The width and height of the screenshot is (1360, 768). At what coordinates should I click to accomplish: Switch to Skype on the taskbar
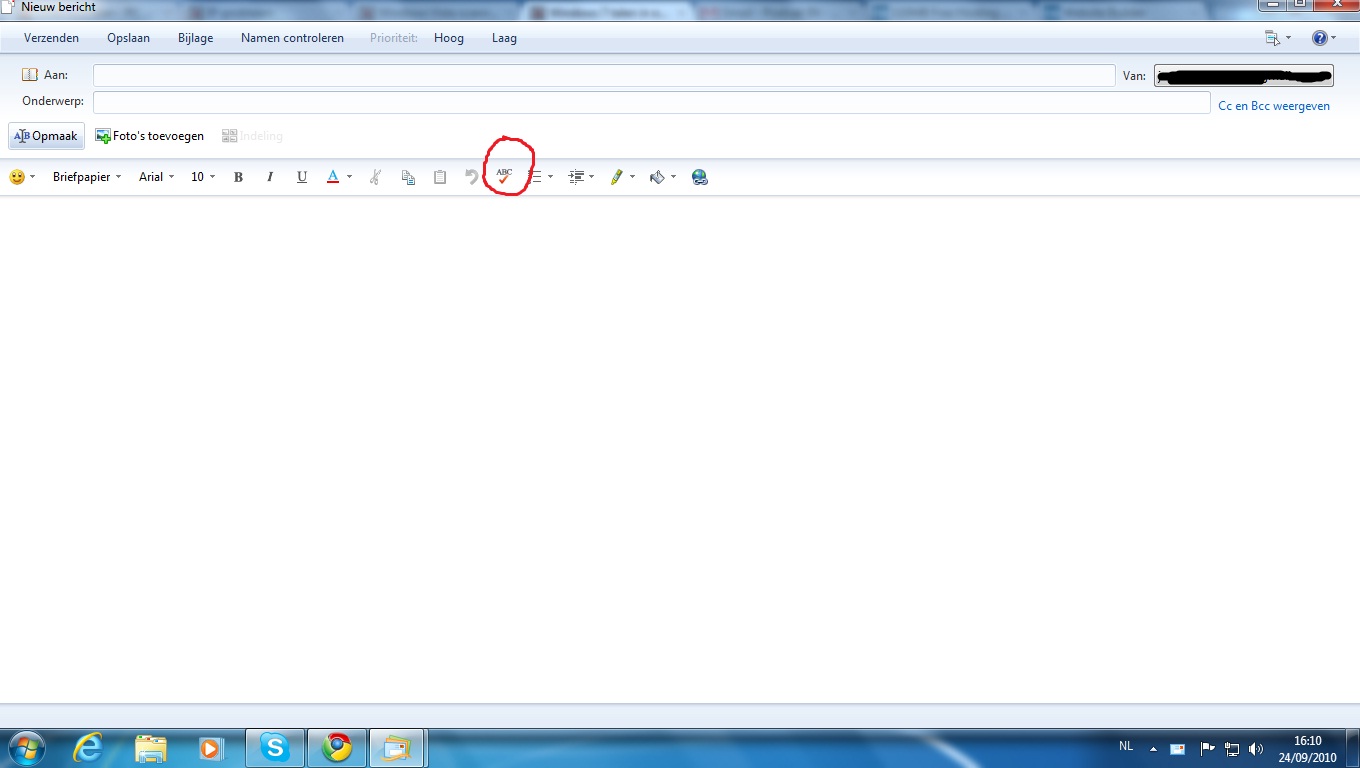(274, 748)
